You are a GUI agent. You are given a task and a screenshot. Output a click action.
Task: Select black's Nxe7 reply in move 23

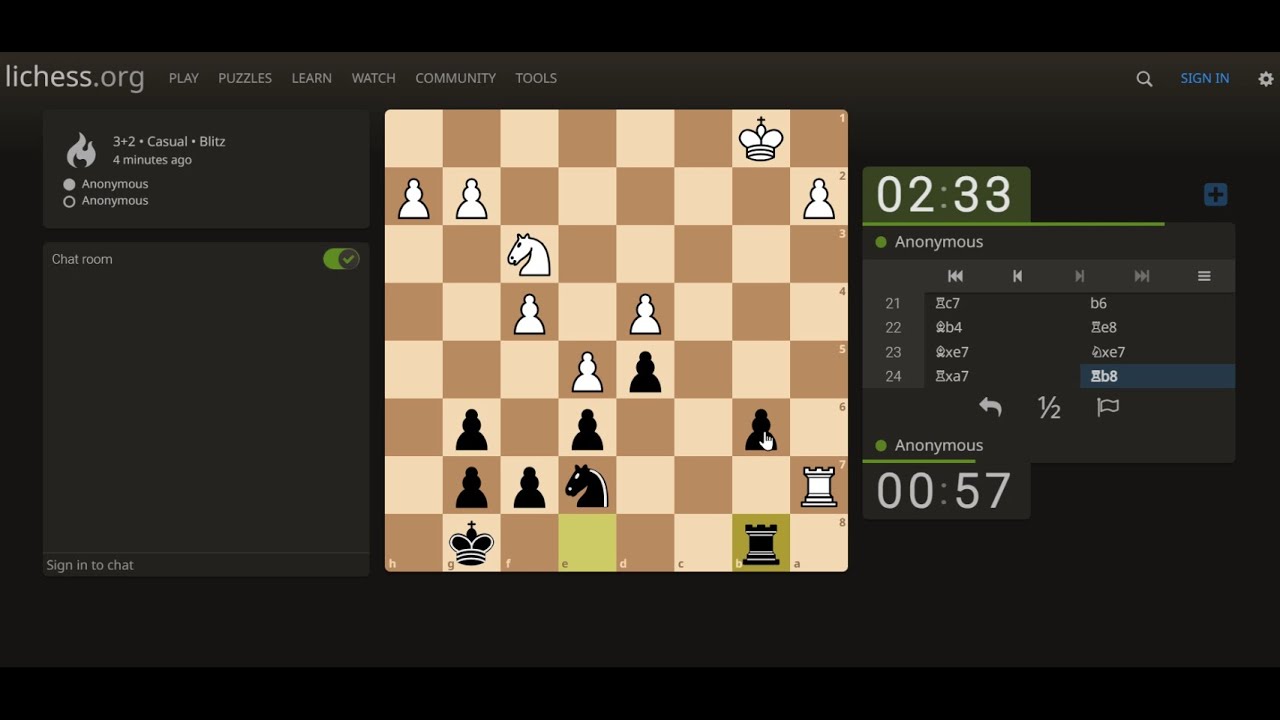[x=1158, y=352]
